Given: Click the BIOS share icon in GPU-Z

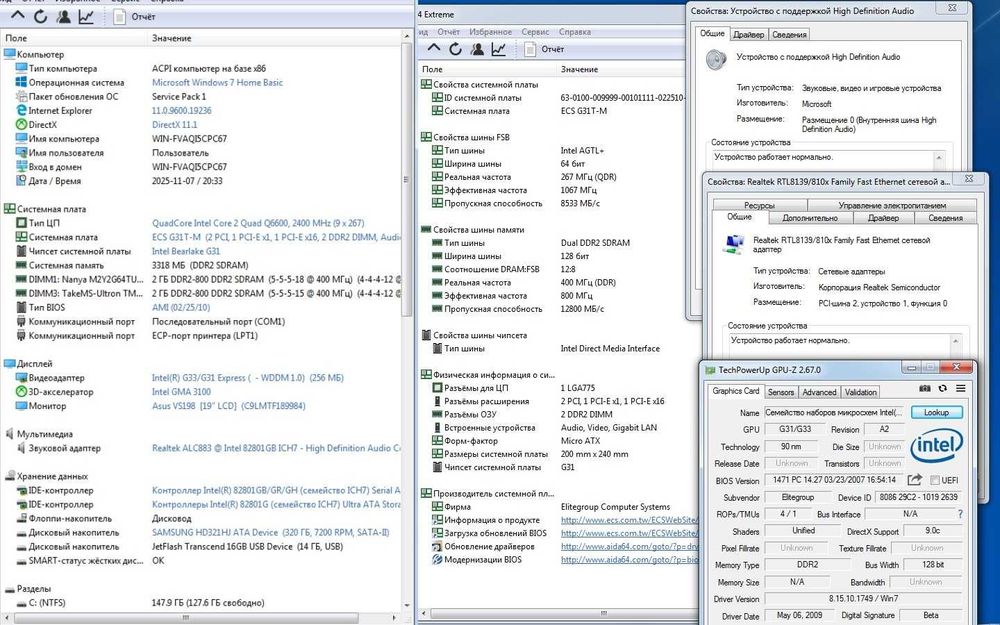Looking at the screenshot, I should pyautogui.click(x=915, y=480).
